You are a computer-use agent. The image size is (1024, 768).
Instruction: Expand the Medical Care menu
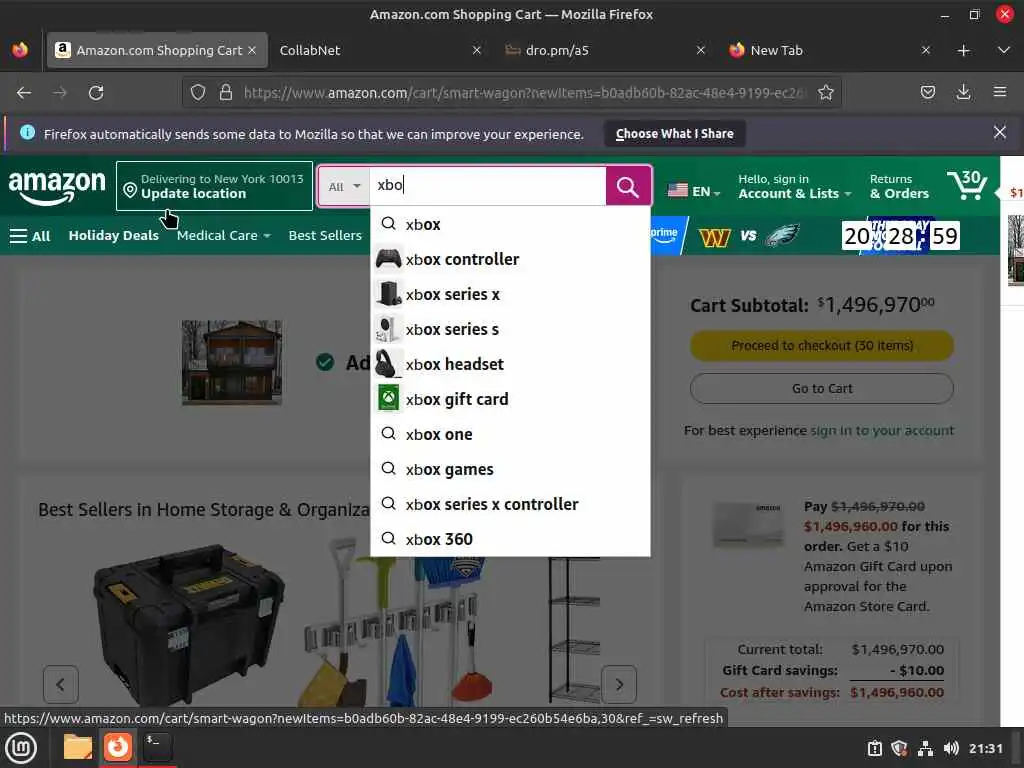223,236
